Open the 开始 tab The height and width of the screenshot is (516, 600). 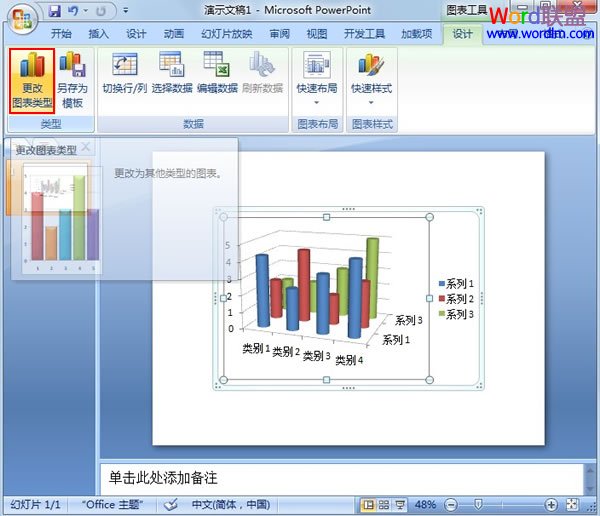pyautogui.click(x=61, y=34)
